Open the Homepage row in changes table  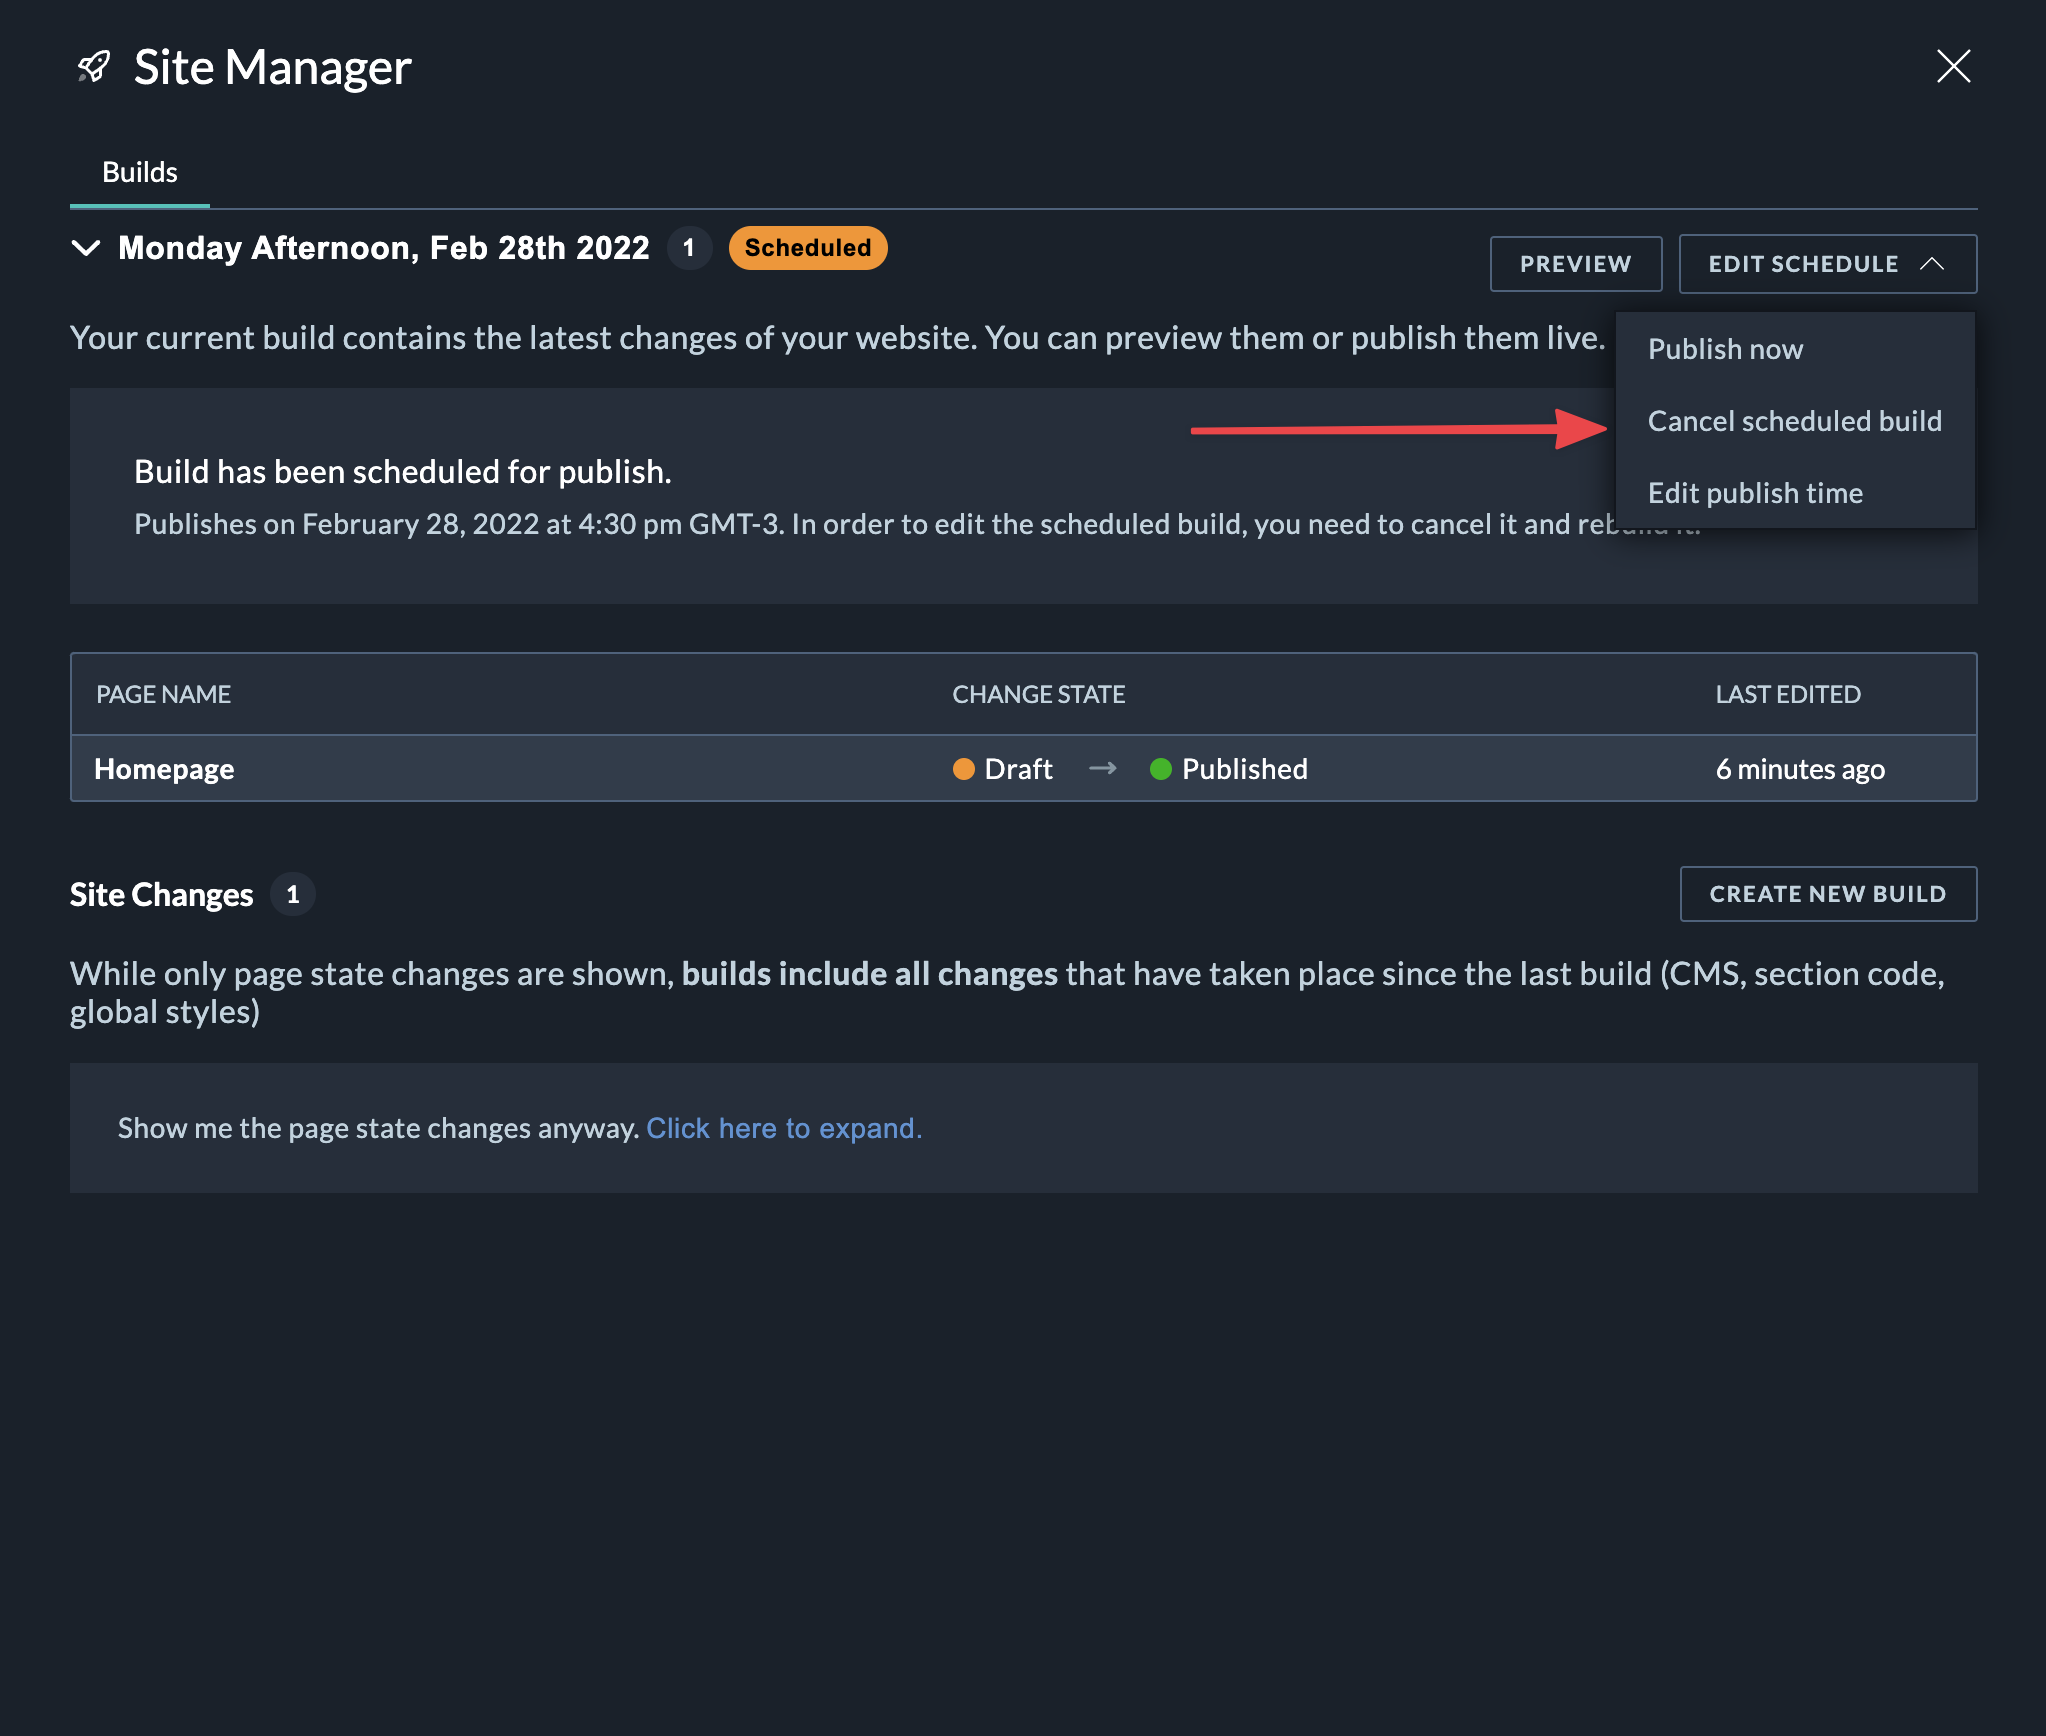click(164, 769)
